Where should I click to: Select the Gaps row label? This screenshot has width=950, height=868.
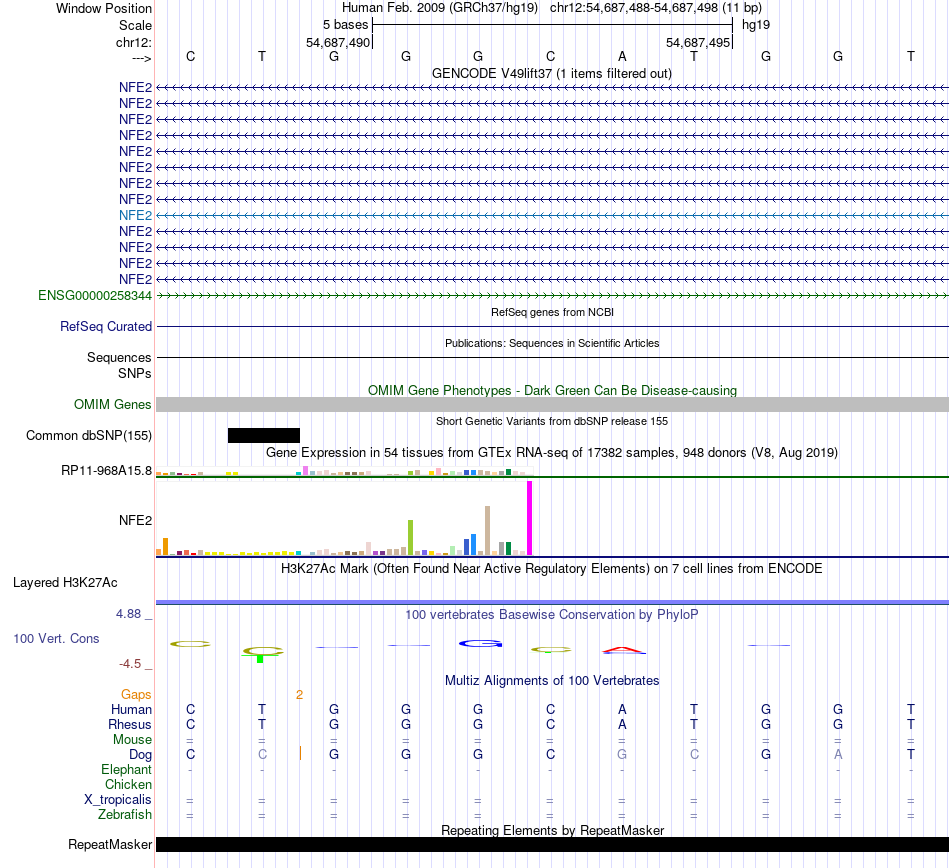click(136, 694)
